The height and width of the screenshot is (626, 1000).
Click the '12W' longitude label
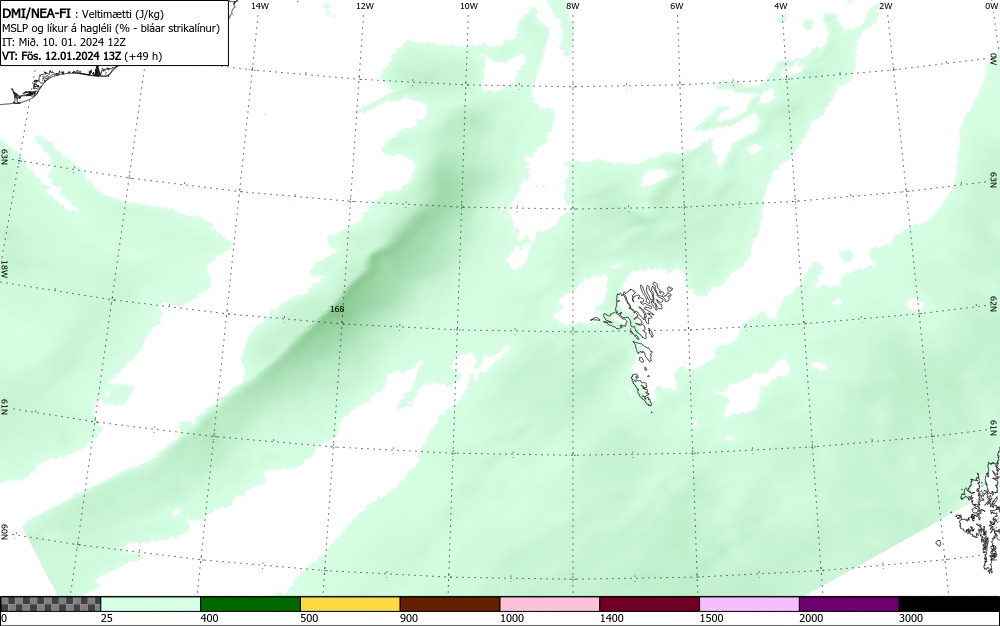coord(364,6)
